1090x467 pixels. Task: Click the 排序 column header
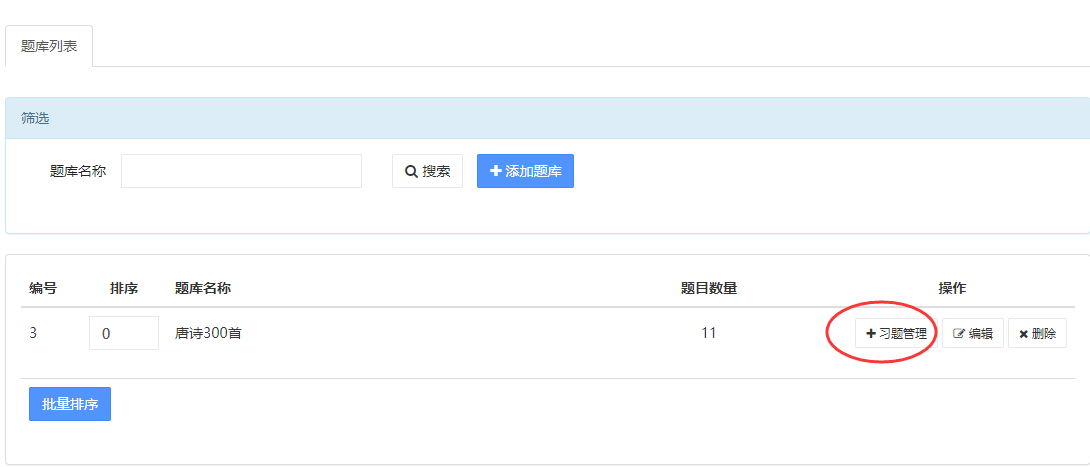click(124, 288)
